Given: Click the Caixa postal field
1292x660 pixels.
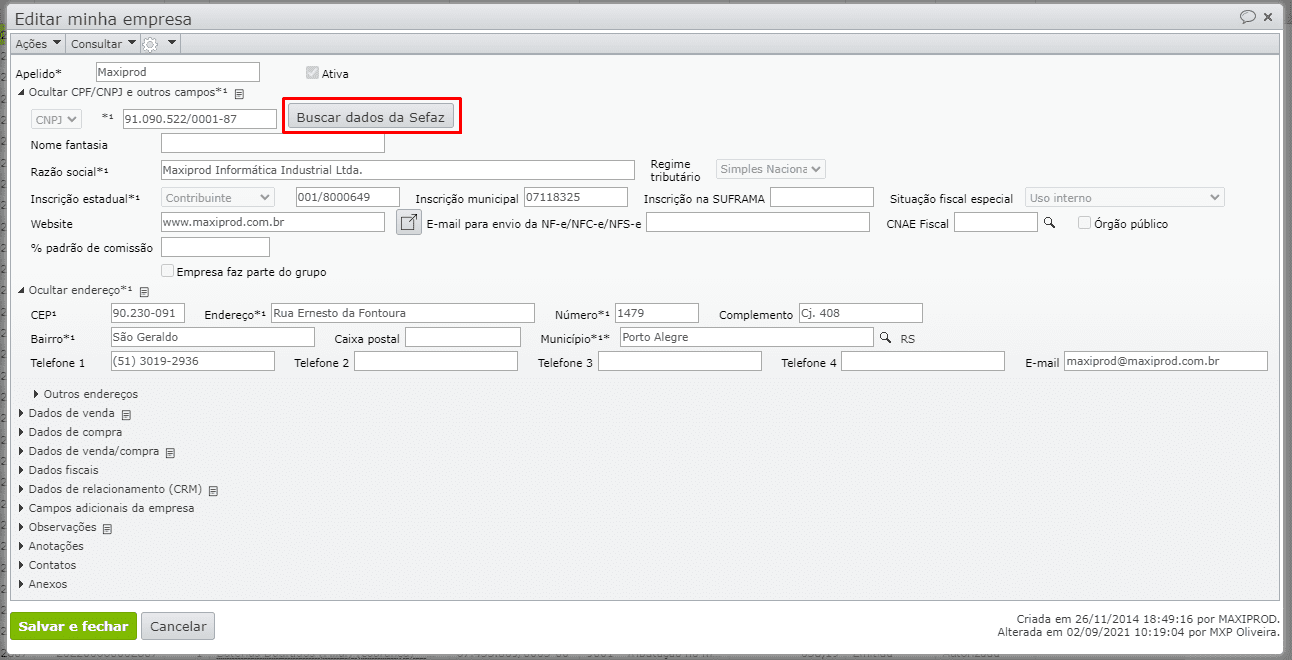Looking at the screenshot, I should [x=463, y=337].
